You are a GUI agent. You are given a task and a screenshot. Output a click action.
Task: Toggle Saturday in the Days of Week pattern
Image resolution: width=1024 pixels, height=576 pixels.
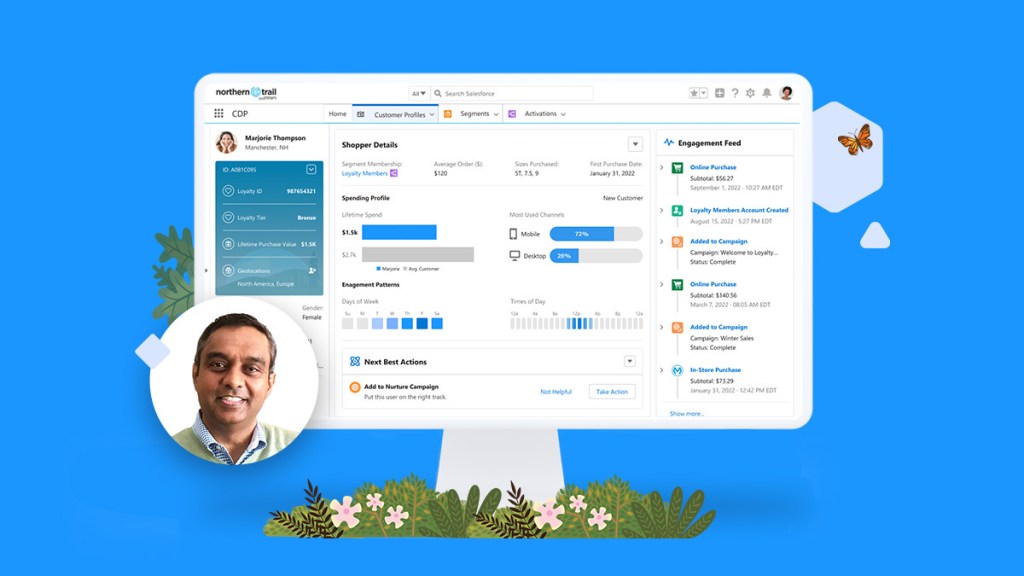(436, 323)
